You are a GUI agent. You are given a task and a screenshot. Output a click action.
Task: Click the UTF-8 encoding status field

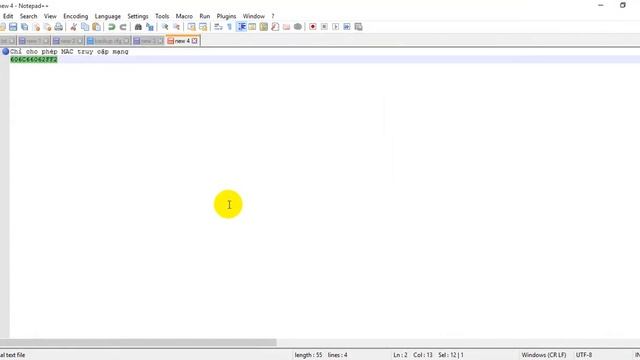point(584,355)
